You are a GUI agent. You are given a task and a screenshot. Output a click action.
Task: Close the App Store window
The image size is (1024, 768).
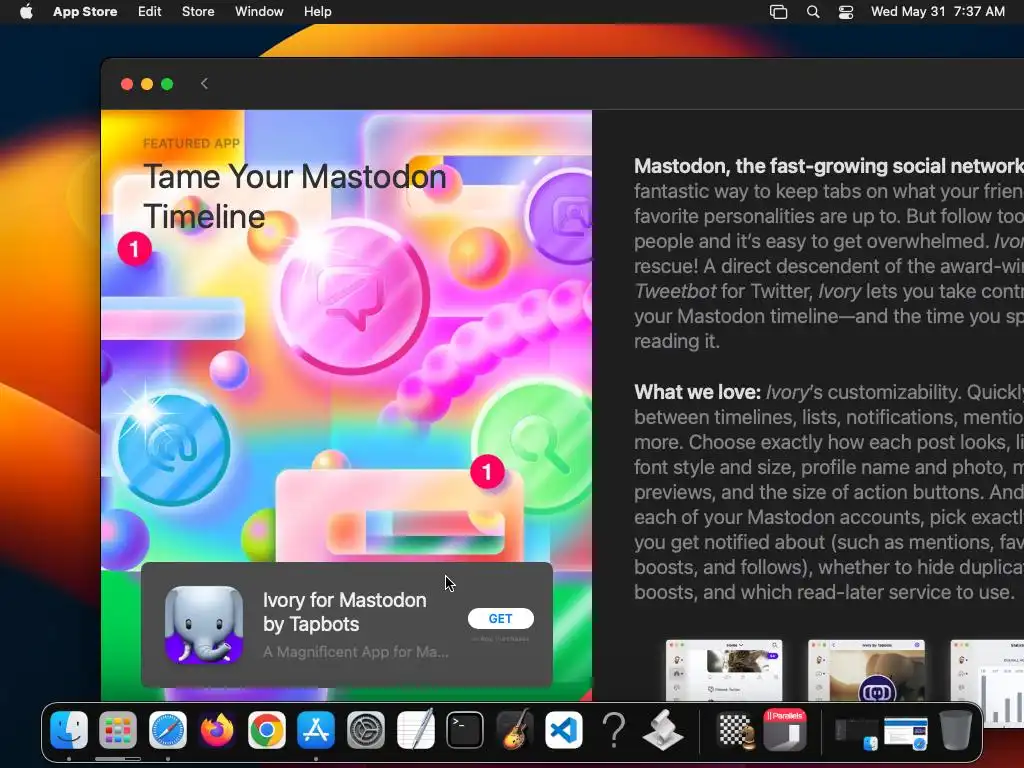point(127,84)
